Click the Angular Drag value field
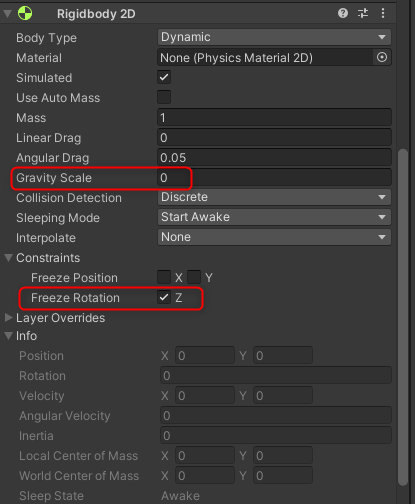The image size is (415, 504). click(x=274, y=157)
